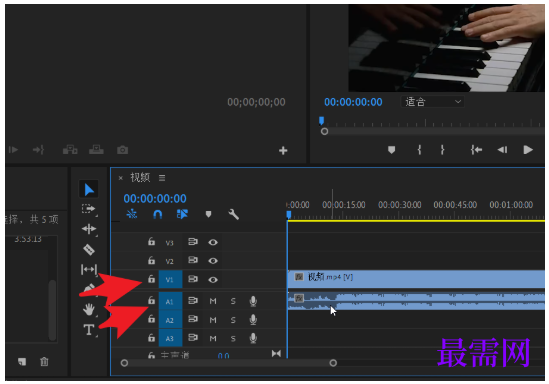Hide track V3 output eye
This screenshot has width=549, height=384.
(213, 242)
